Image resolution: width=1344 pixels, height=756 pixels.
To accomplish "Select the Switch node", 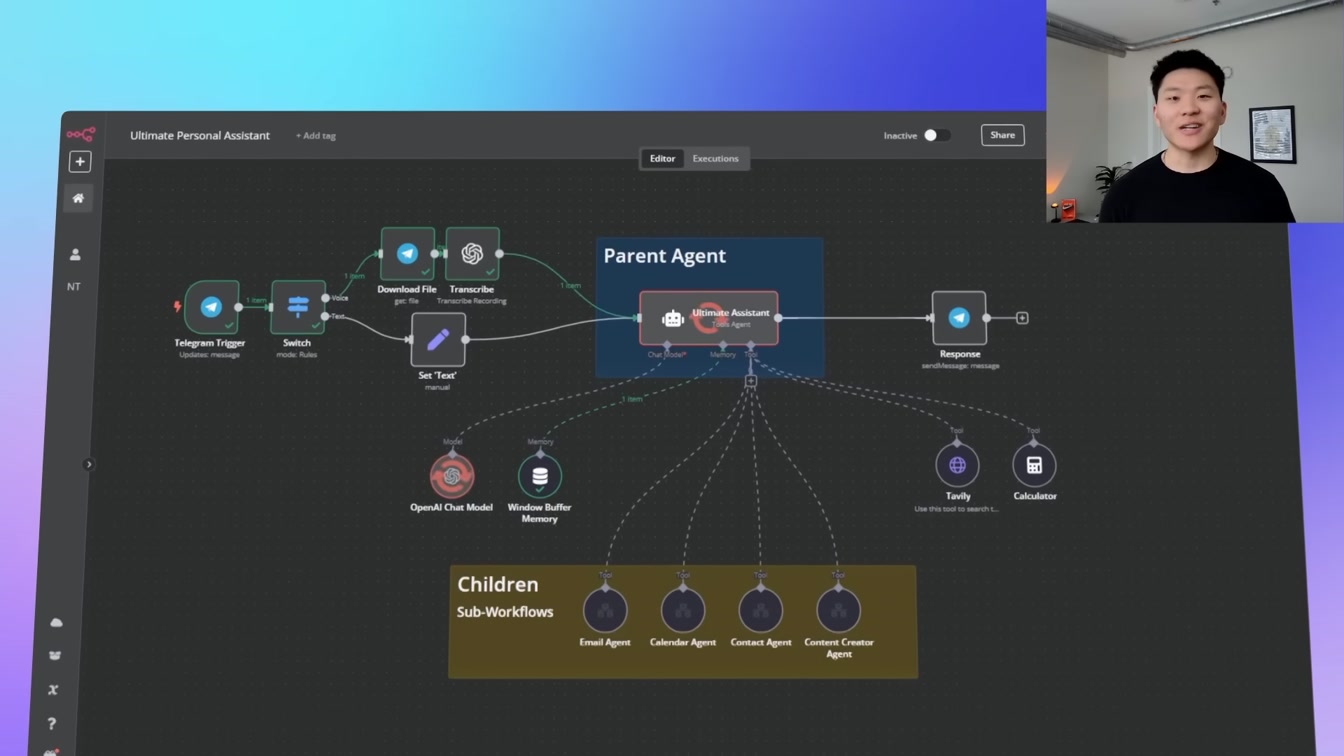I will pos(297,307).
